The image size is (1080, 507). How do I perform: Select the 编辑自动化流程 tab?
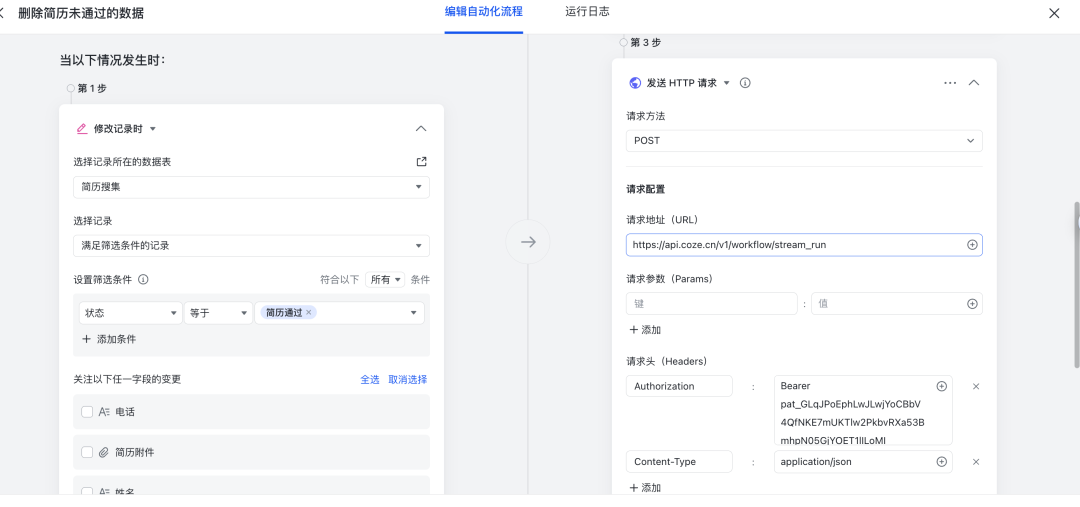pos(483,12)
